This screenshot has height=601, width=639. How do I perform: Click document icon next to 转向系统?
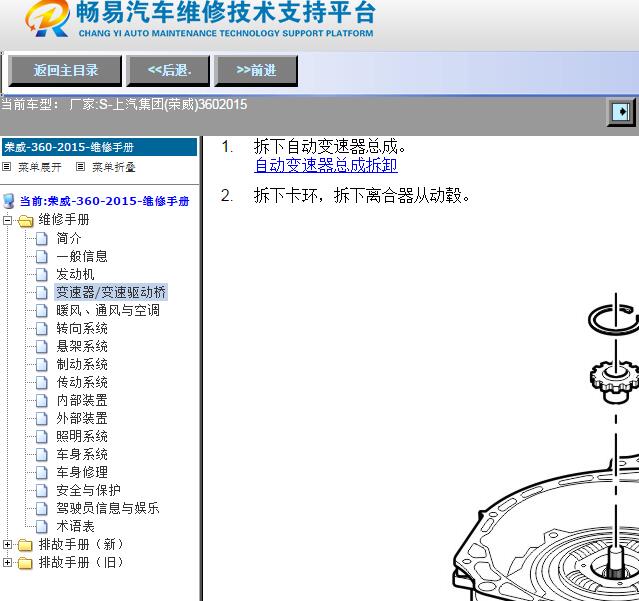click(42, 329)
